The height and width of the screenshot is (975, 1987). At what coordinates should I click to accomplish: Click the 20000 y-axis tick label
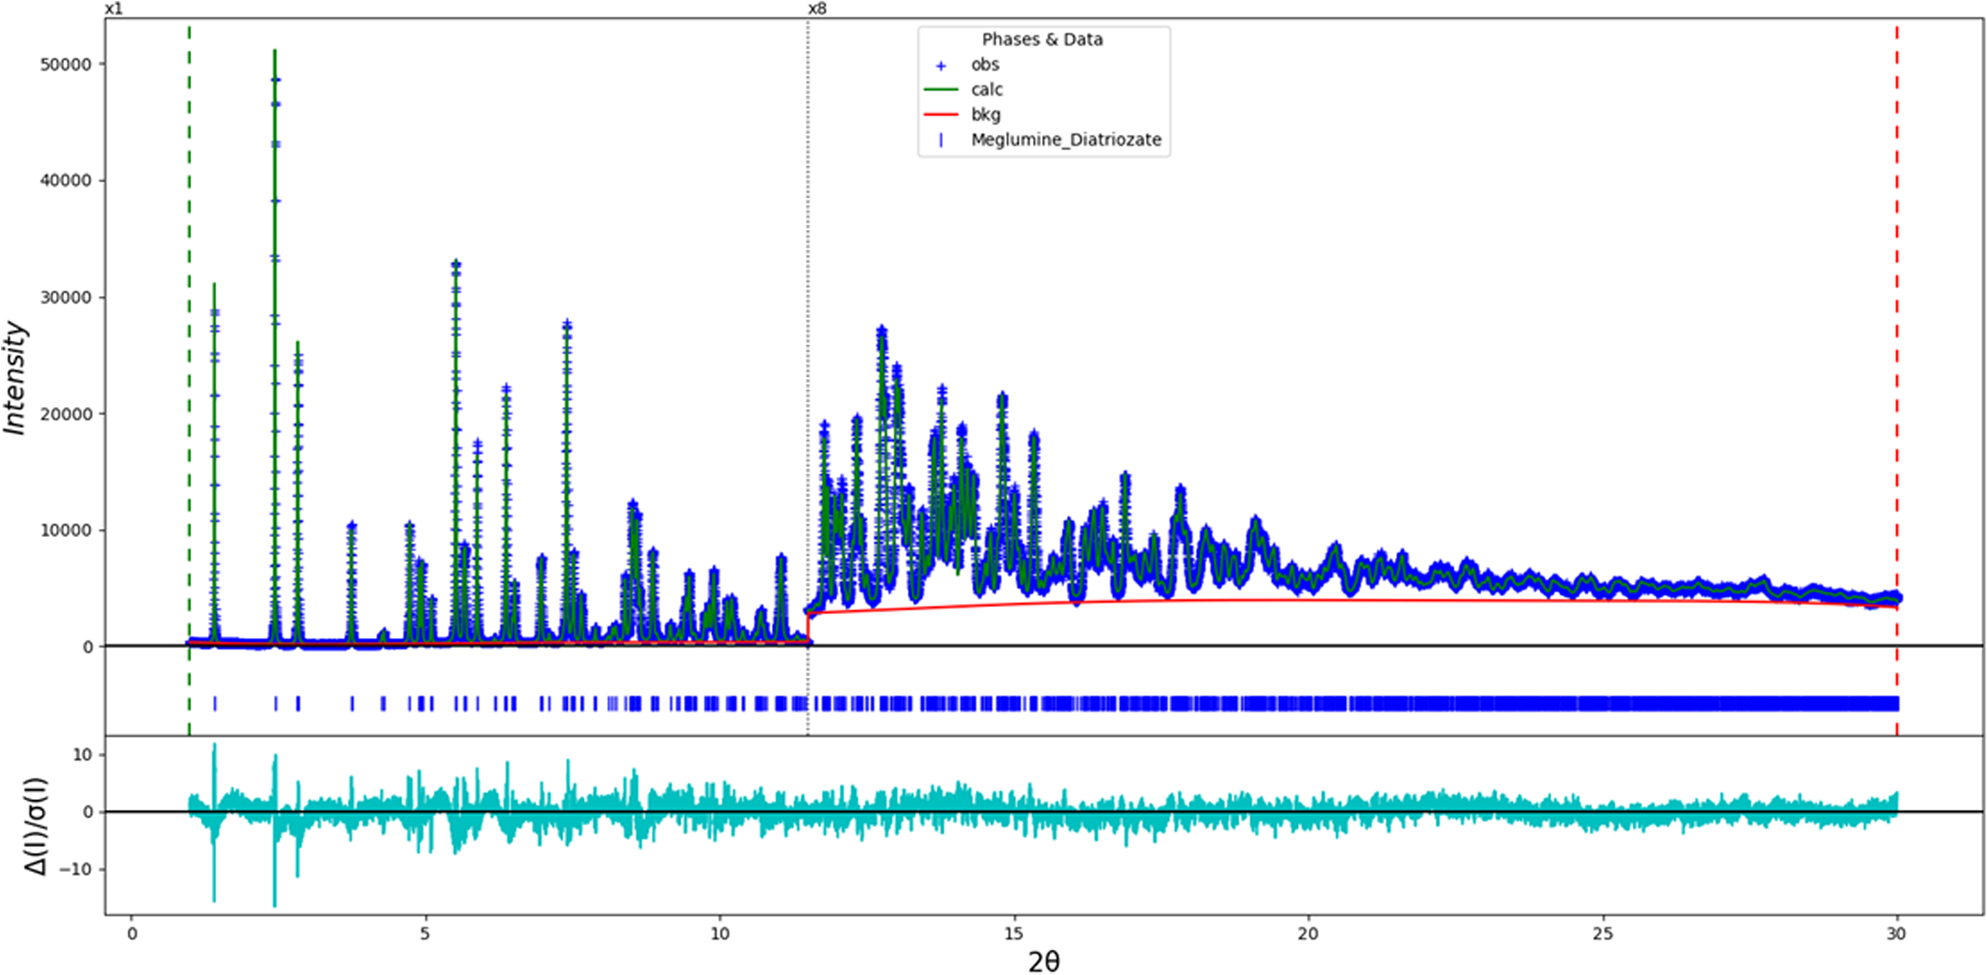click(66, 414)
